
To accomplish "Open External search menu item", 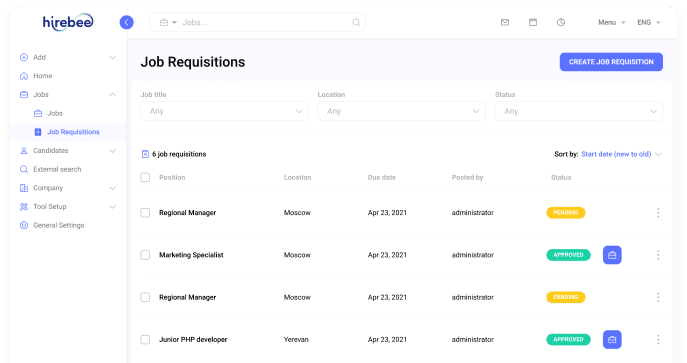I will coord(57,169).
